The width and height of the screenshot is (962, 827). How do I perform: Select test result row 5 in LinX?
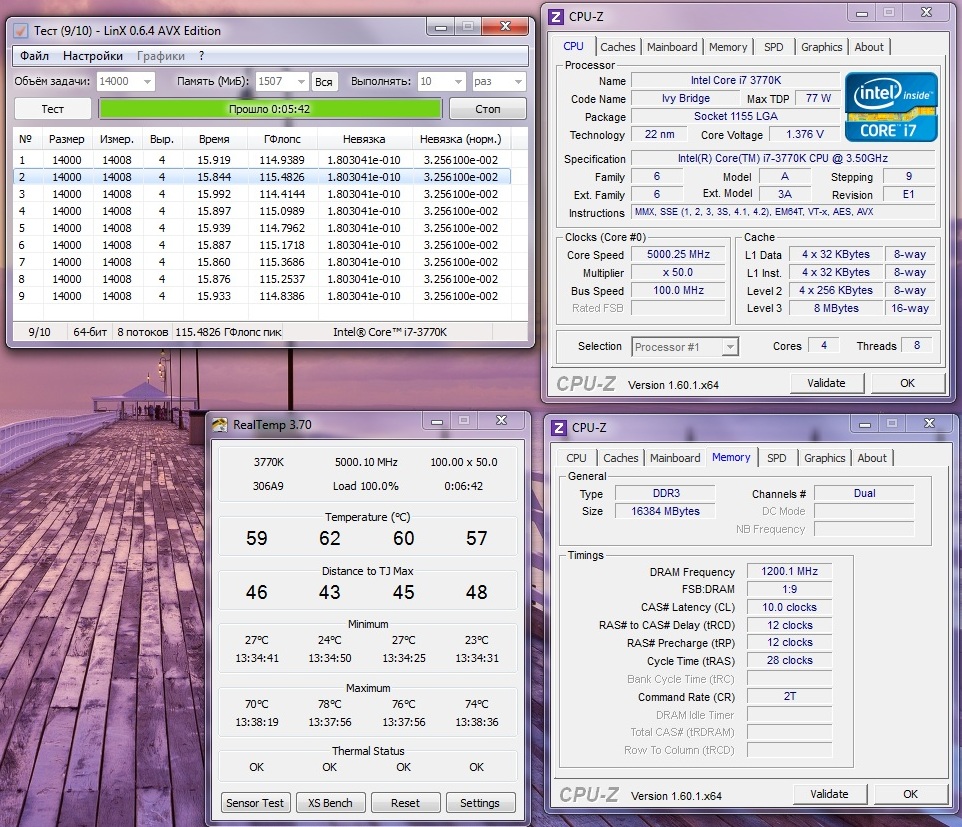(x=260, y=228)
